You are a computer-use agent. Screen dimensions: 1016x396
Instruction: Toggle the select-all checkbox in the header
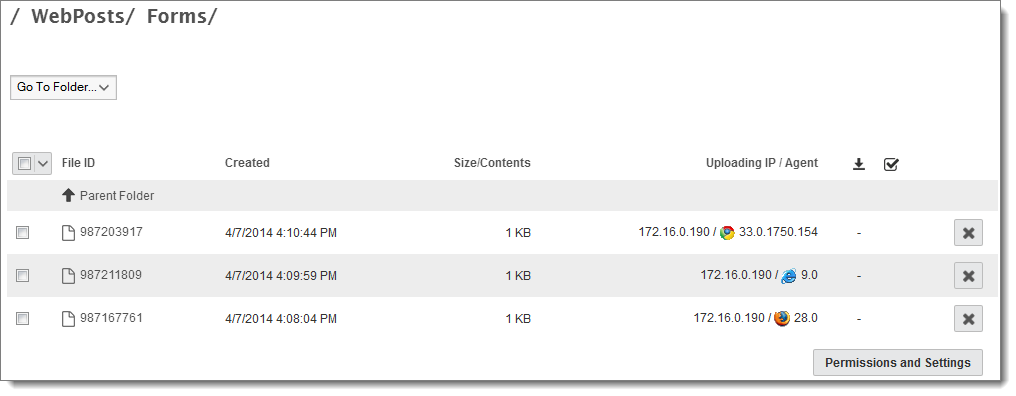coord(24,164)
